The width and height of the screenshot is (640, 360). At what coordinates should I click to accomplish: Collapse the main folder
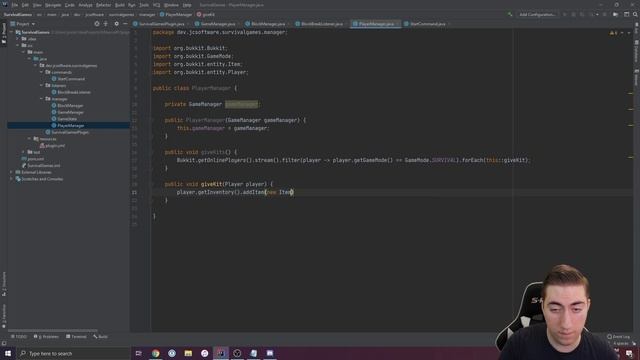24,52
